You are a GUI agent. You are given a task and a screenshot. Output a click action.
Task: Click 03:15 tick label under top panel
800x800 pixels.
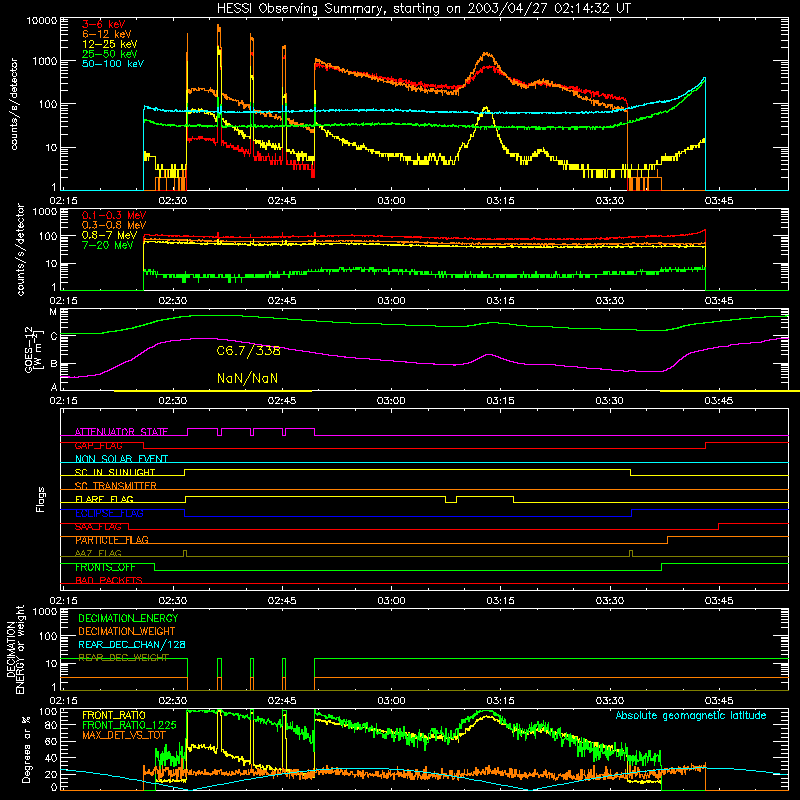pos(500,201)
